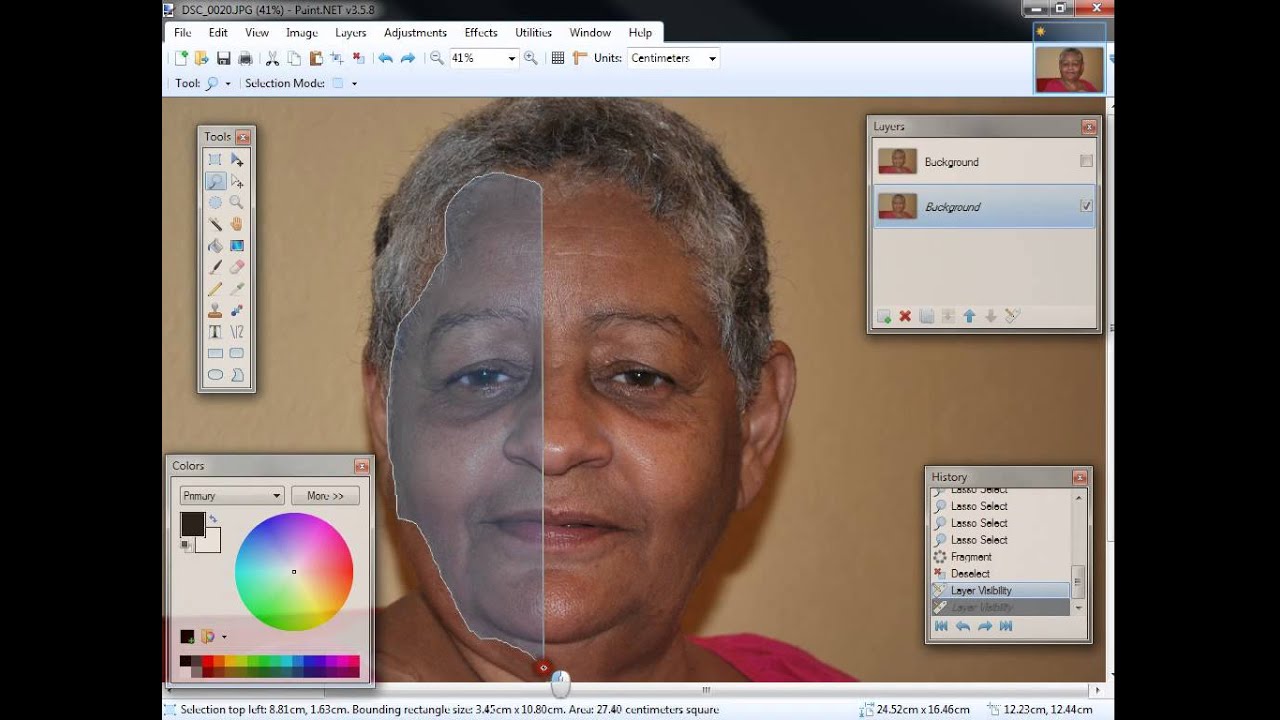Select the Rounded Rectangle tool

(237, 353)
